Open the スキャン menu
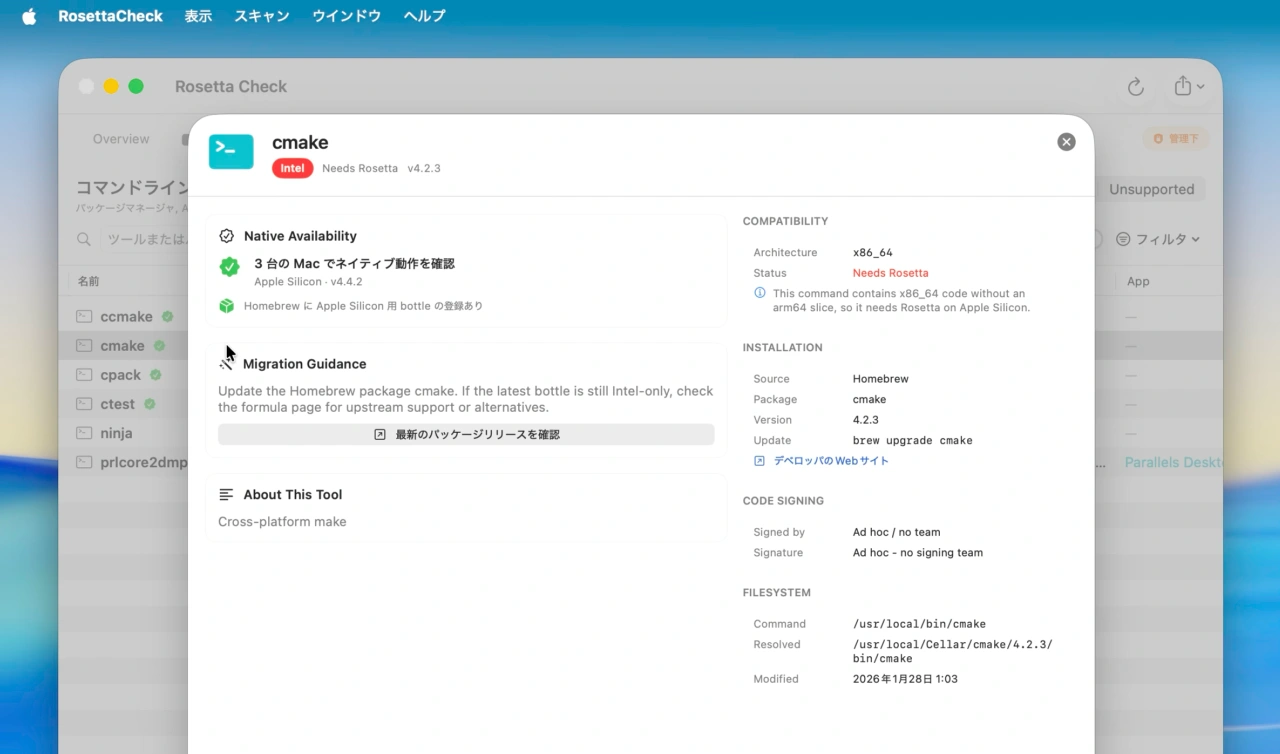 pos(262,16)
